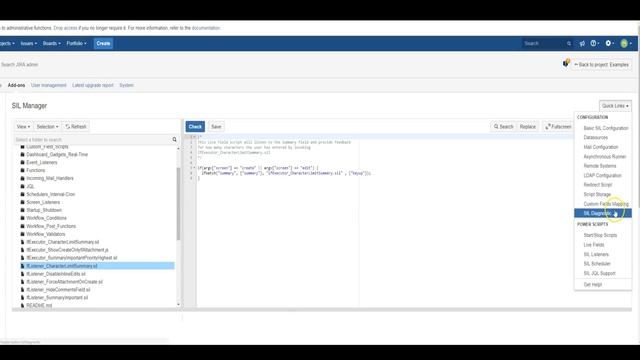Open the View dropdown in file panel
This screenshot has width=640, height=360.
click(x=23, y=127)
